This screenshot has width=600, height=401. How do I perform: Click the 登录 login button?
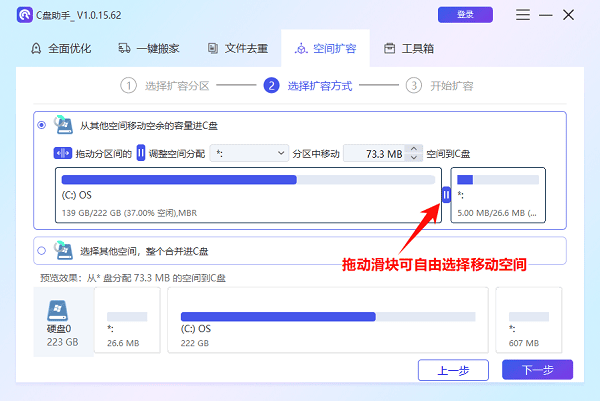click(x=465, y=15)
